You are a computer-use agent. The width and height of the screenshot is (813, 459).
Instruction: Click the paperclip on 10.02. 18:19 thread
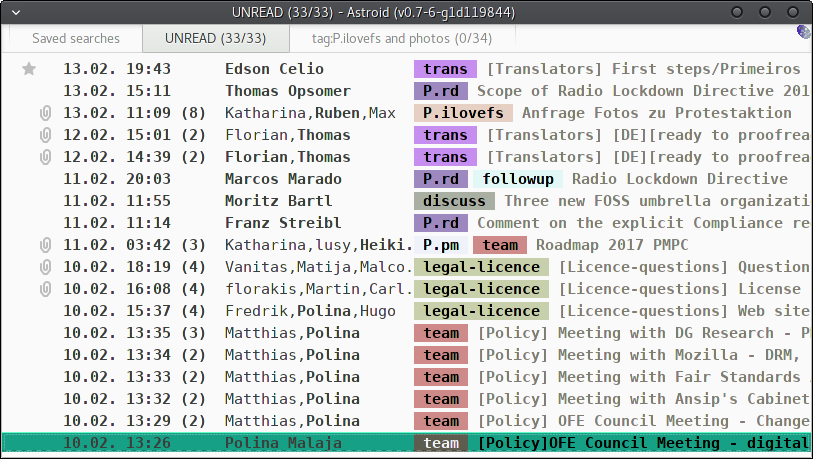pyautogui.click(x=44, y=267)
